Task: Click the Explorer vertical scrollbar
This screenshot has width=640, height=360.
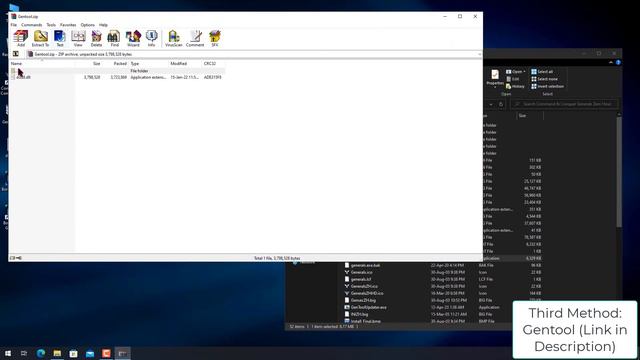Action: tap(619, 171)
